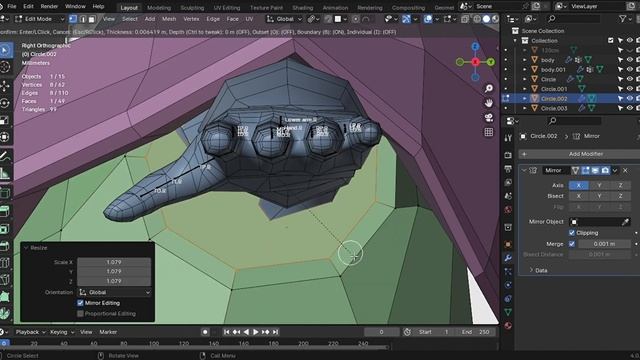Open the Render properties tab
640x360 pixels.
coord(508,155)
